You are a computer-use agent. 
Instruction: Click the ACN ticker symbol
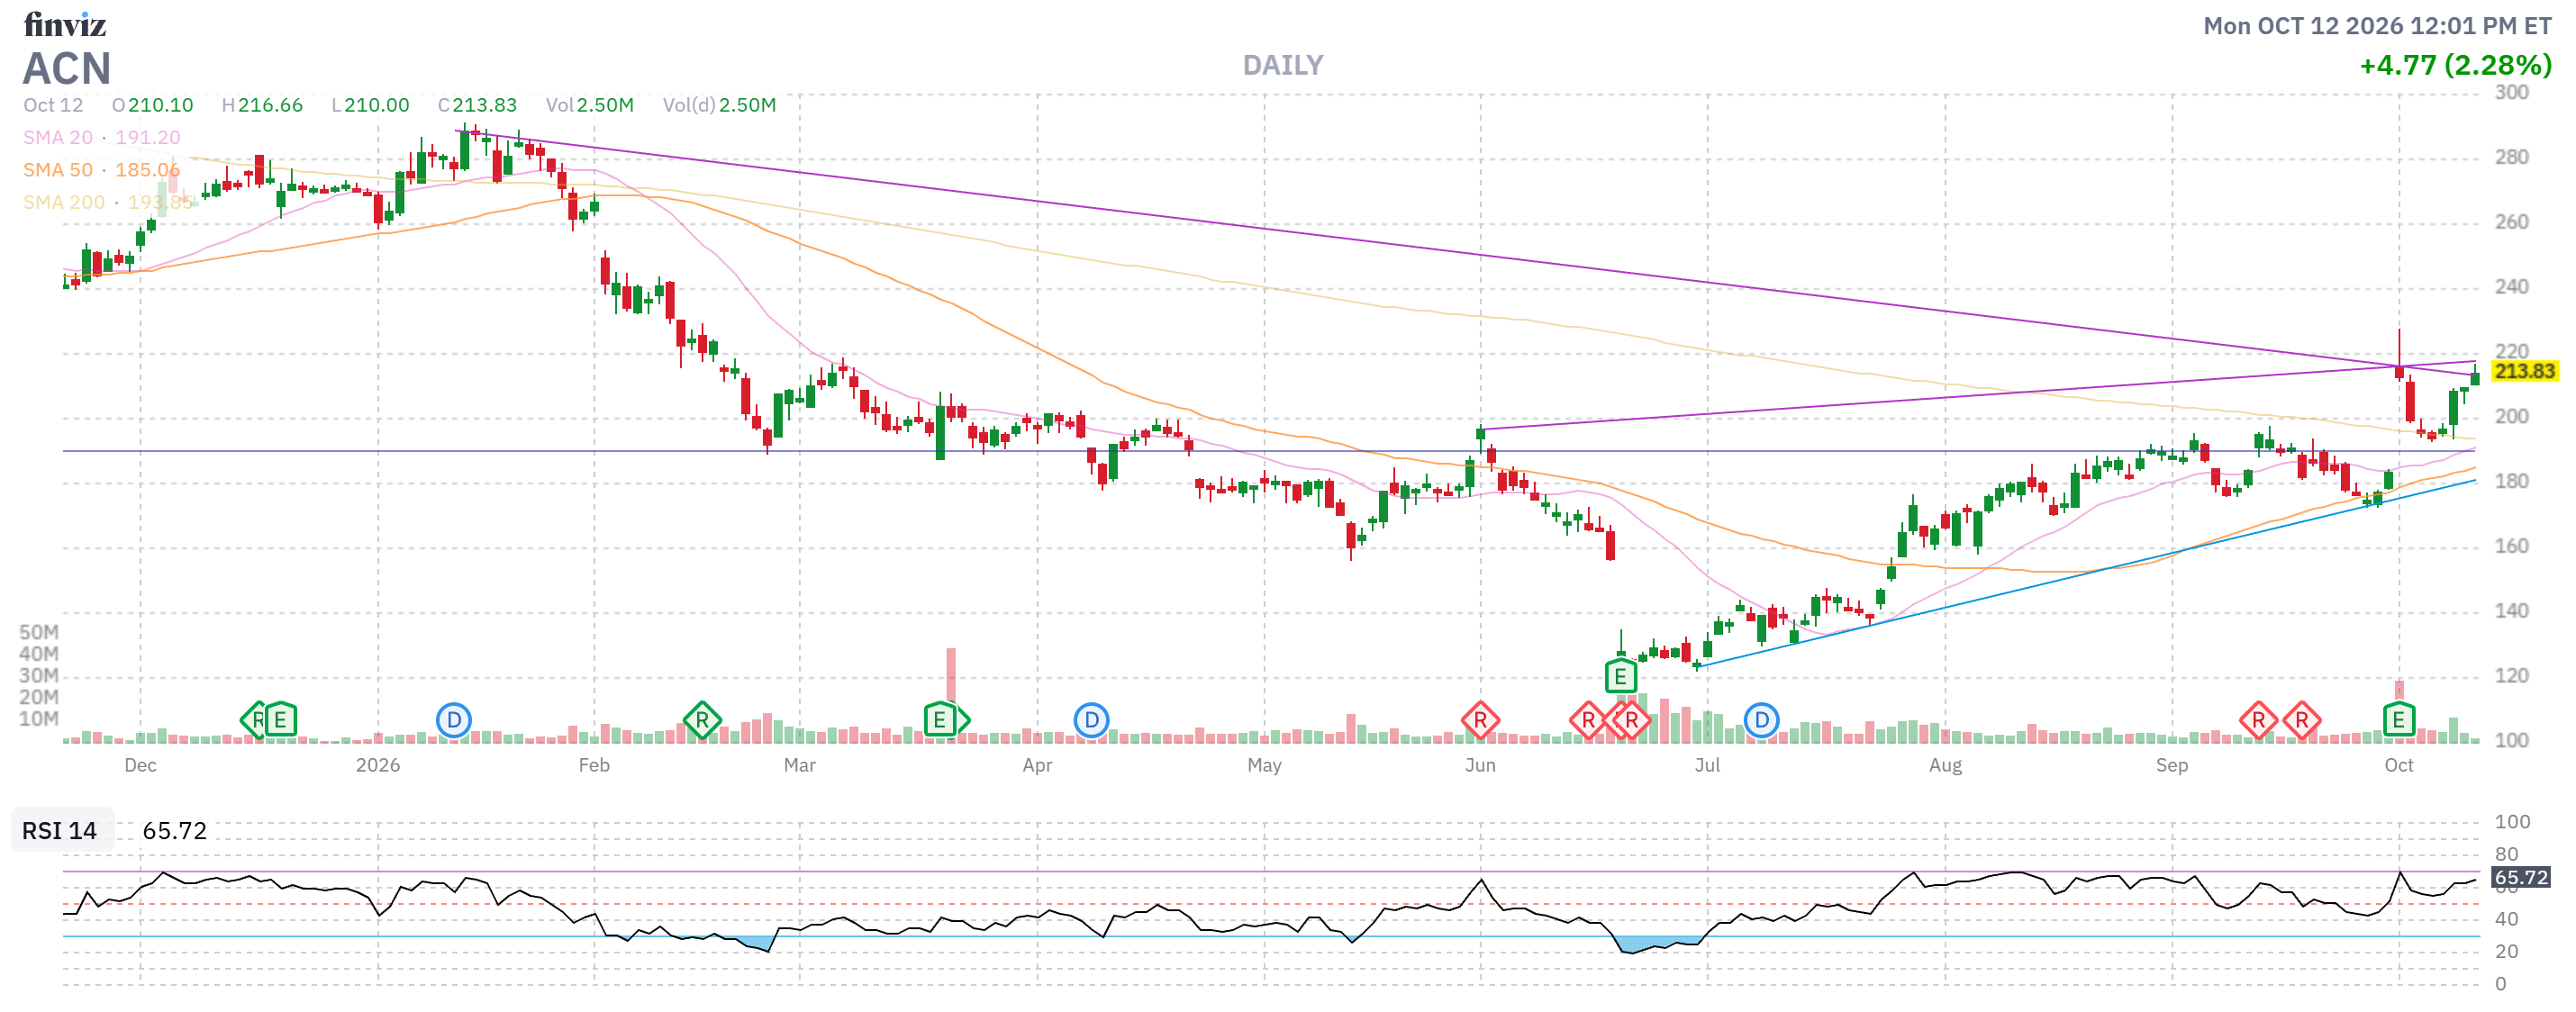pyautogui.click(x=67, y=68)
